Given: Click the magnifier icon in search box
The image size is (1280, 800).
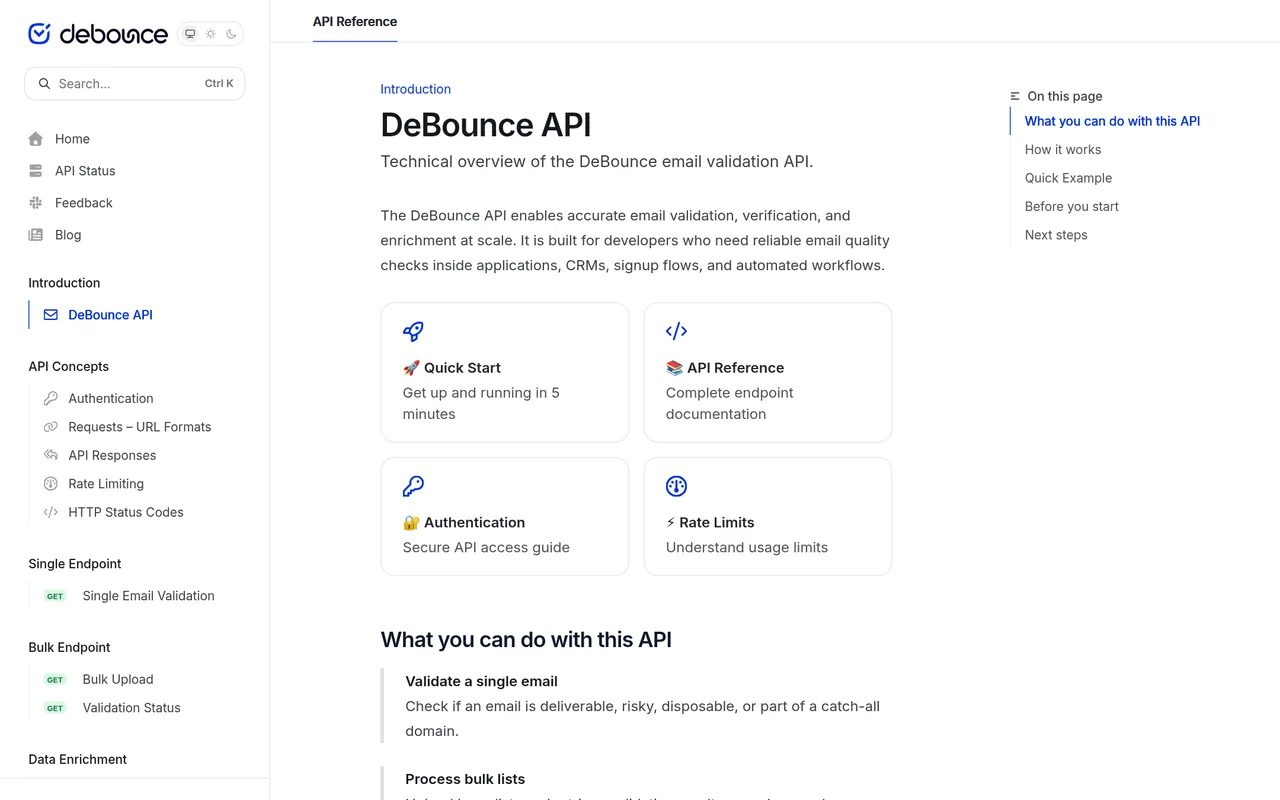Looking at the screenshot, I should pos(44,84).
